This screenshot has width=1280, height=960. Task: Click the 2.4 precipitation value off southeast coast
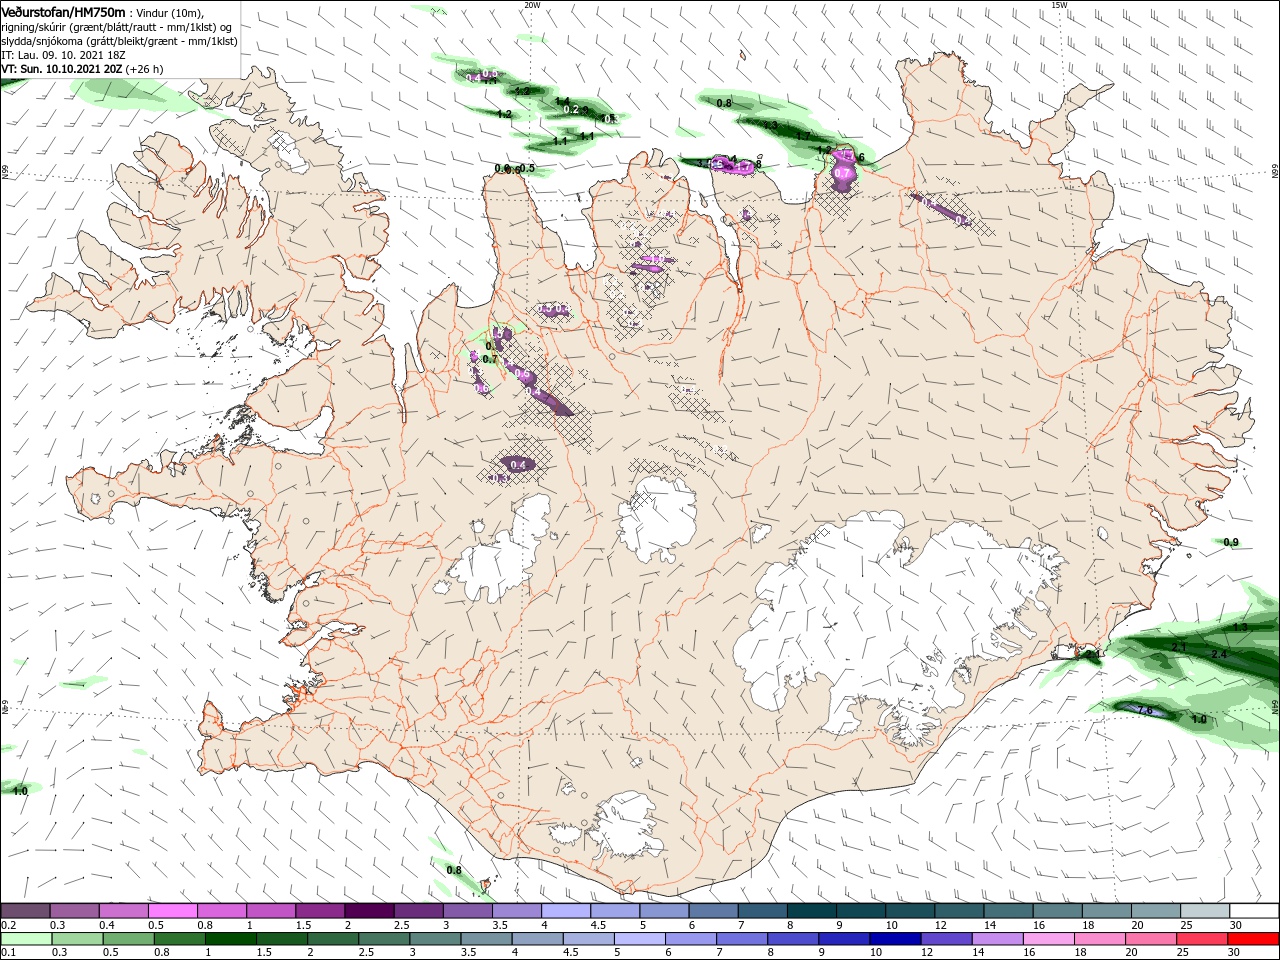pyautogui.click(x=1219, y=654)
